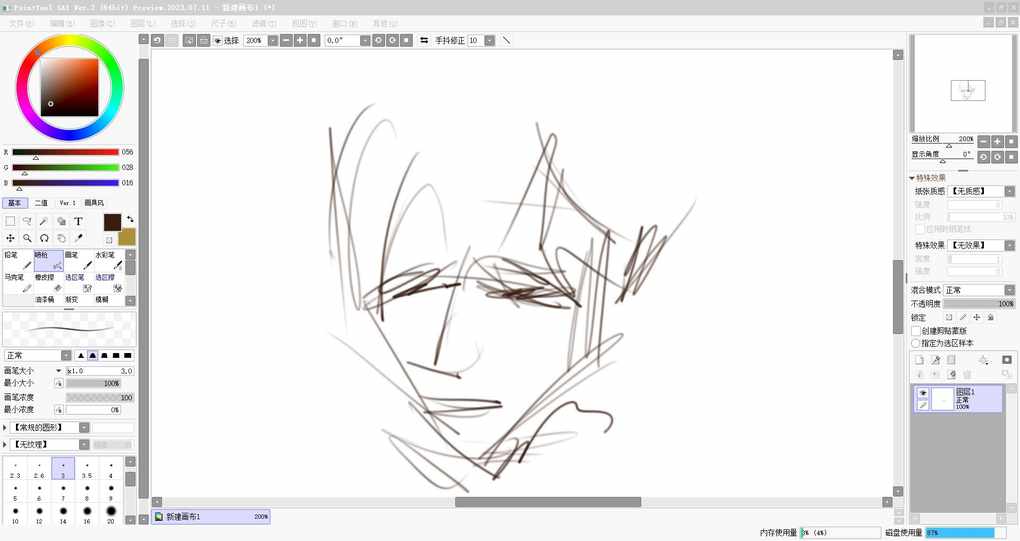Expand the 【常规的圆形】 brush shape dropdown

pos(83,427)
